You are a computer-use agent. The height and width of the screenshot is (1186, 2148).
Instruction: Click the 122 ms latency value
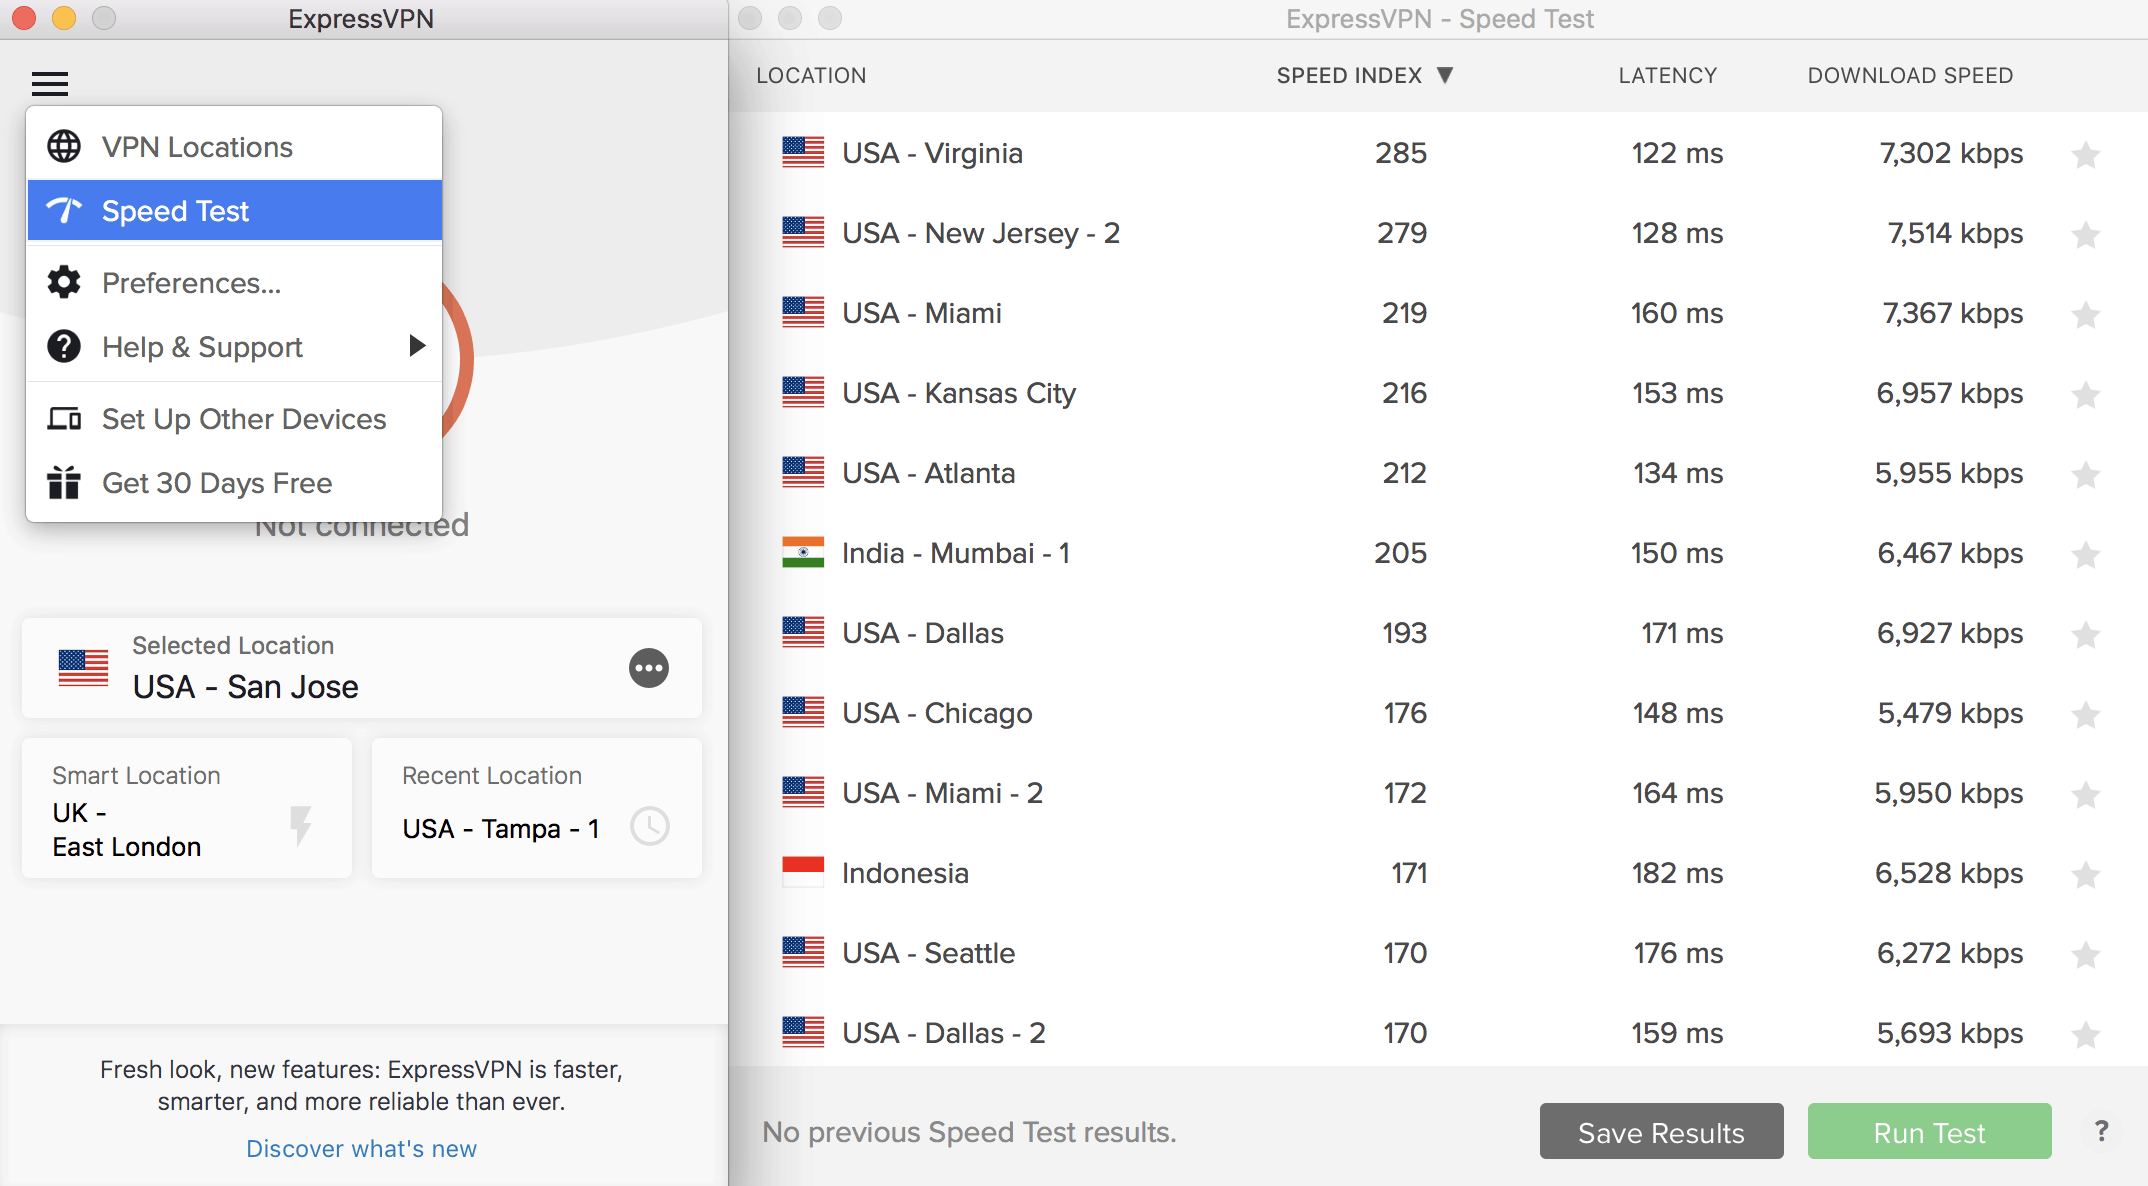(1677, 152)
